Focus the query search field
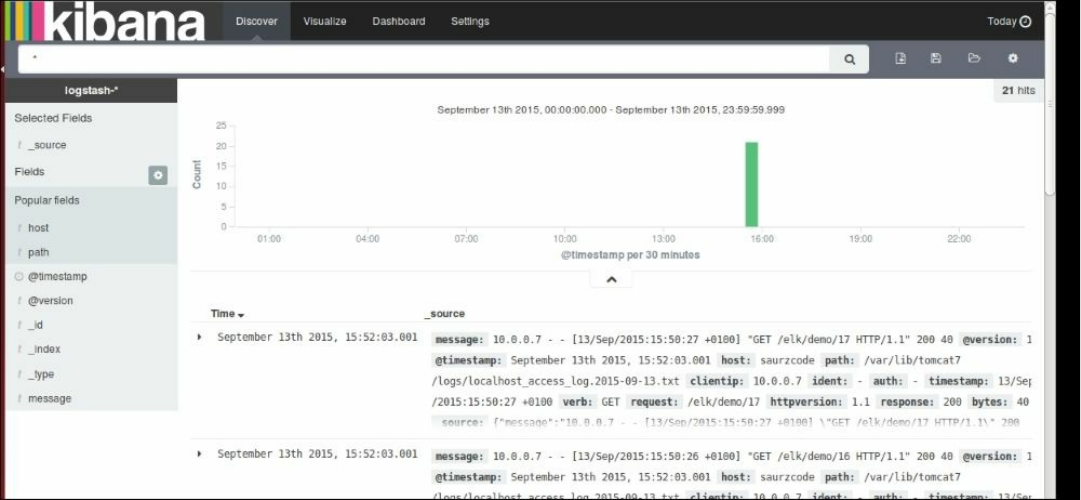This screenshot has height=500, width=1081. click(x=424, y=59)
